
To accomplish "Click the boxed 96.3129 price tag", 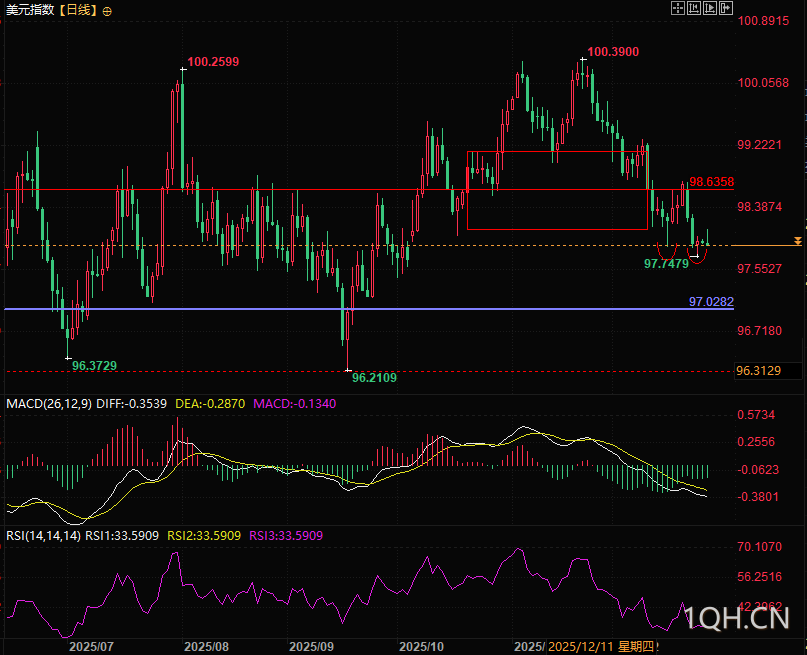I will point(768,370).
